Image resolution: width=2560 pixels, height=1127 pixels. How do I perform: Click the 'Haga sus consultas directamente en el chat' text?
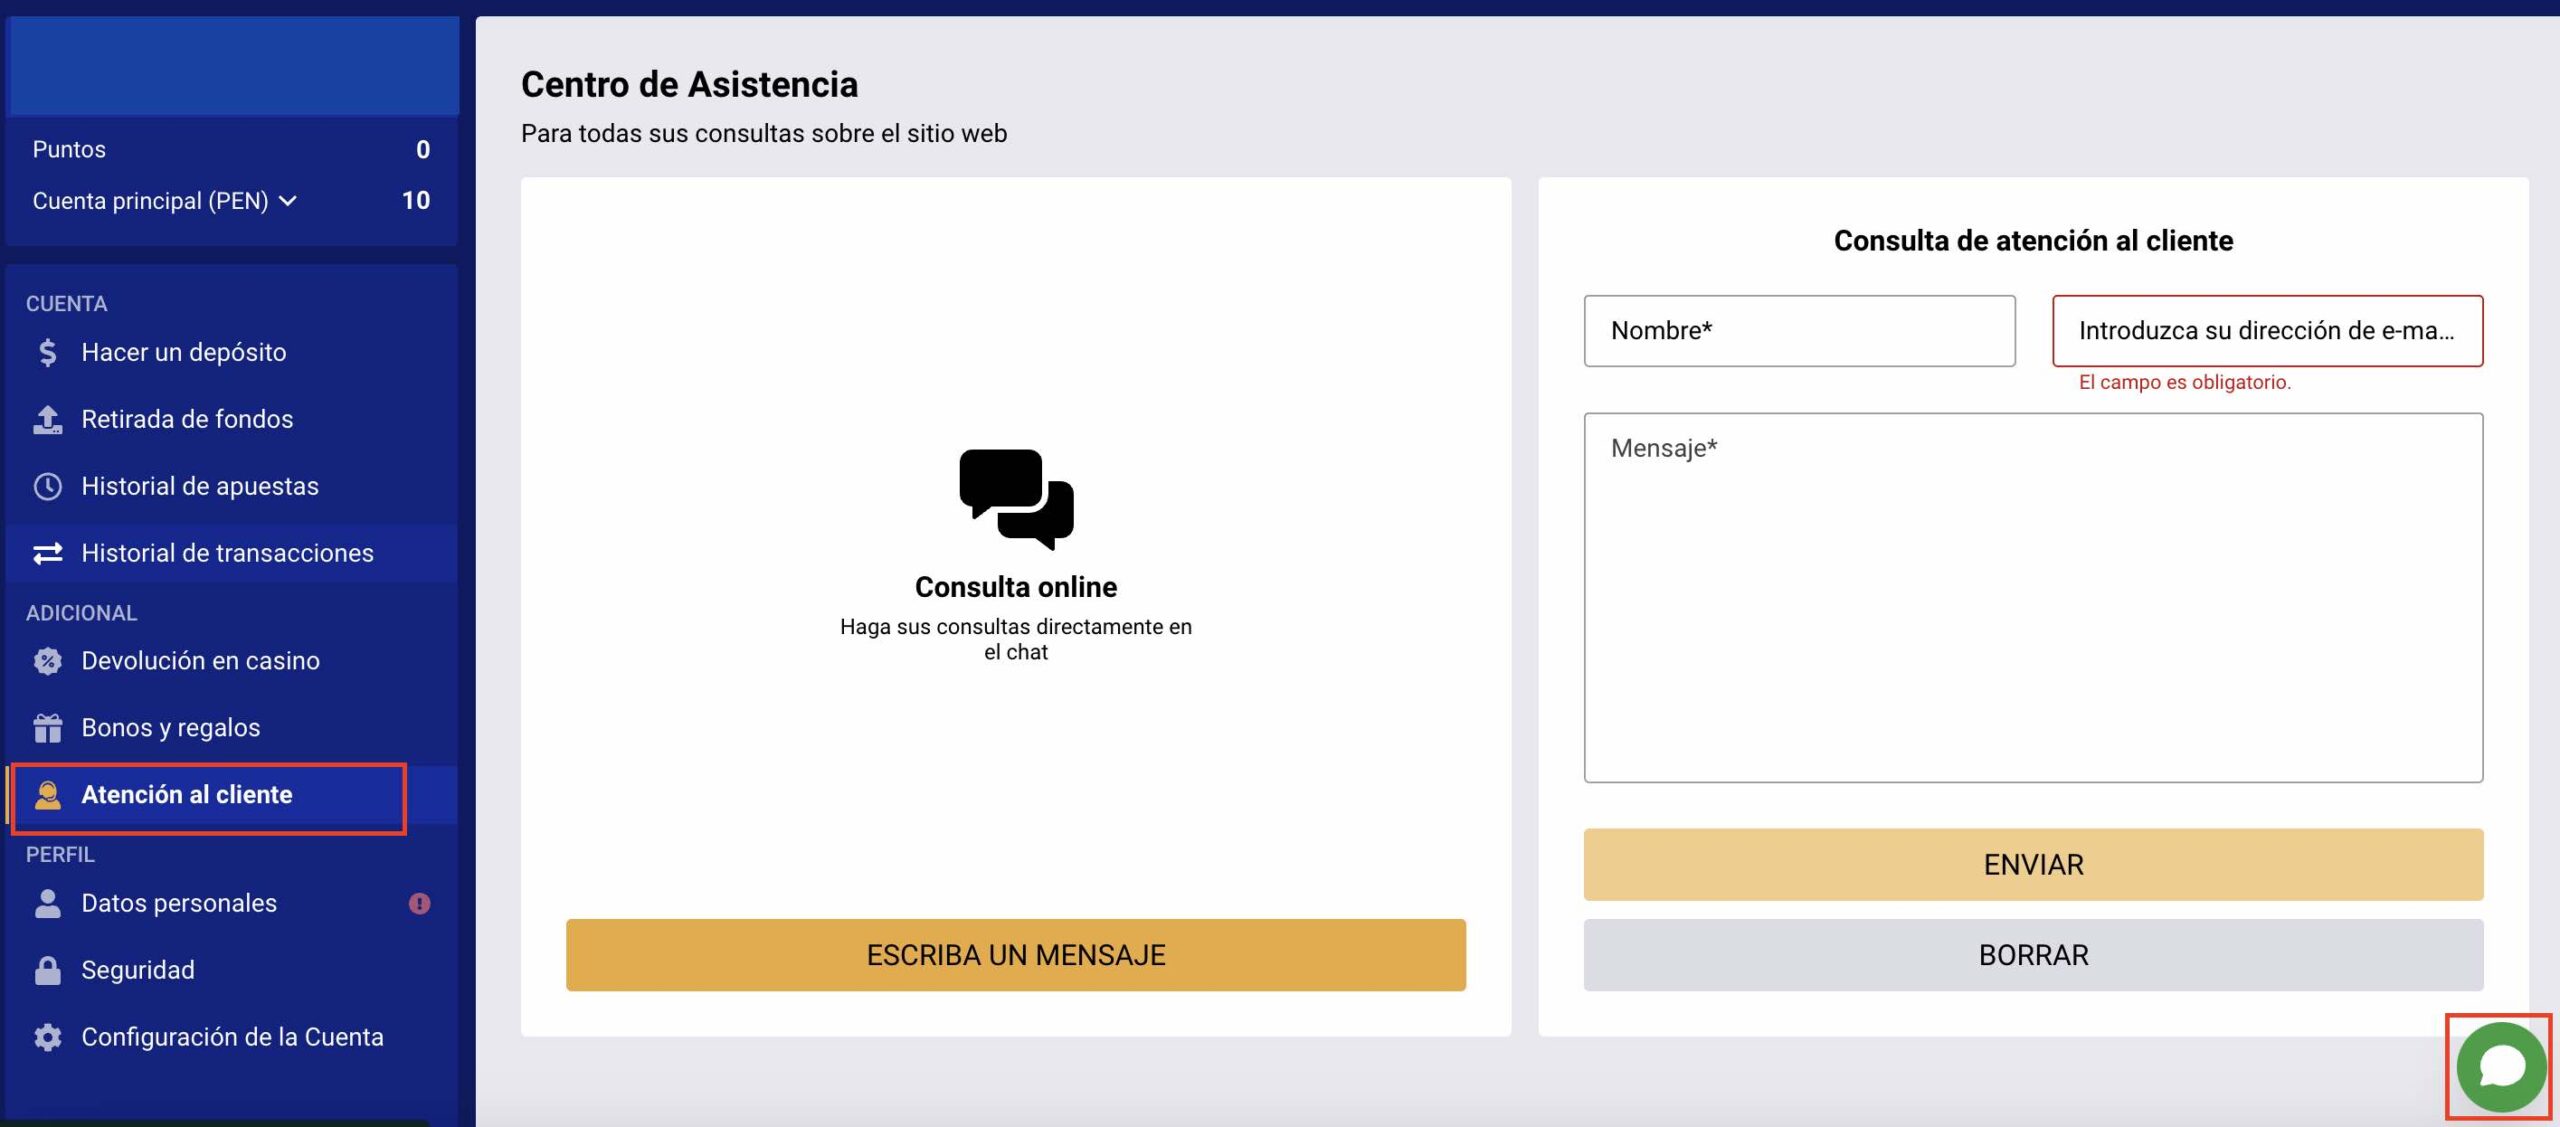1016,639
